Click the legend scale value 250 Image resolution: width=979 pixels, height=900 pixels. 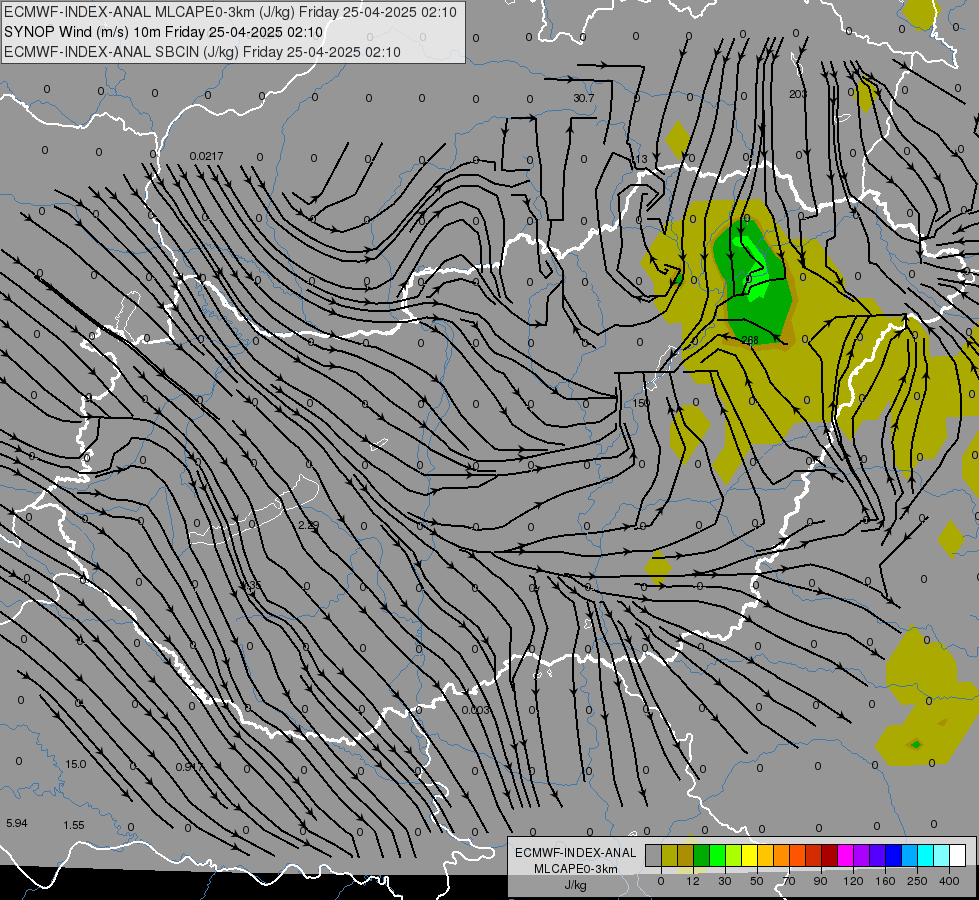(x=917, y=881)
